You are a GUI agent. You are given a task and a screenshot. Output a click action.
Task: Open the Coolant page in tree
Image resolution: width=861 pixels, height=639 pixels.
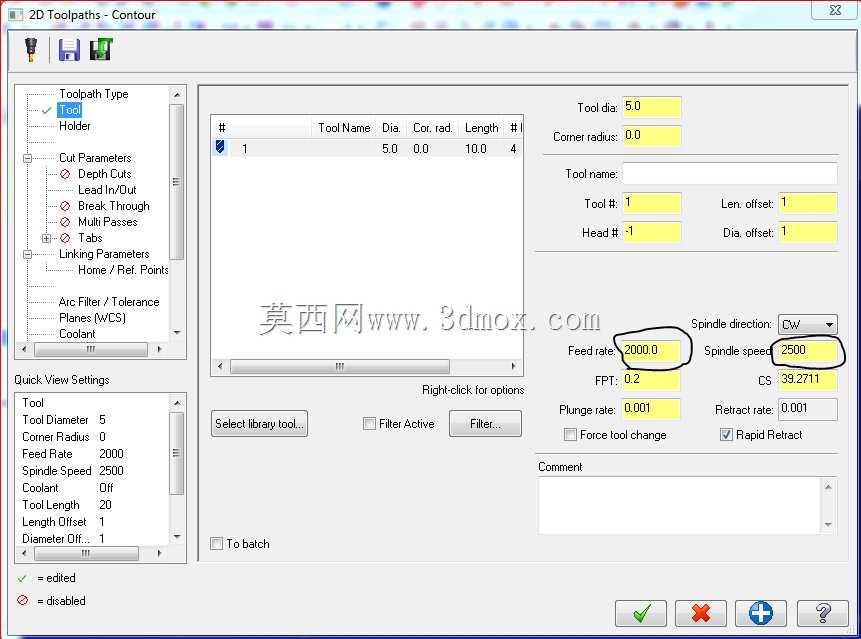(77, 334)
